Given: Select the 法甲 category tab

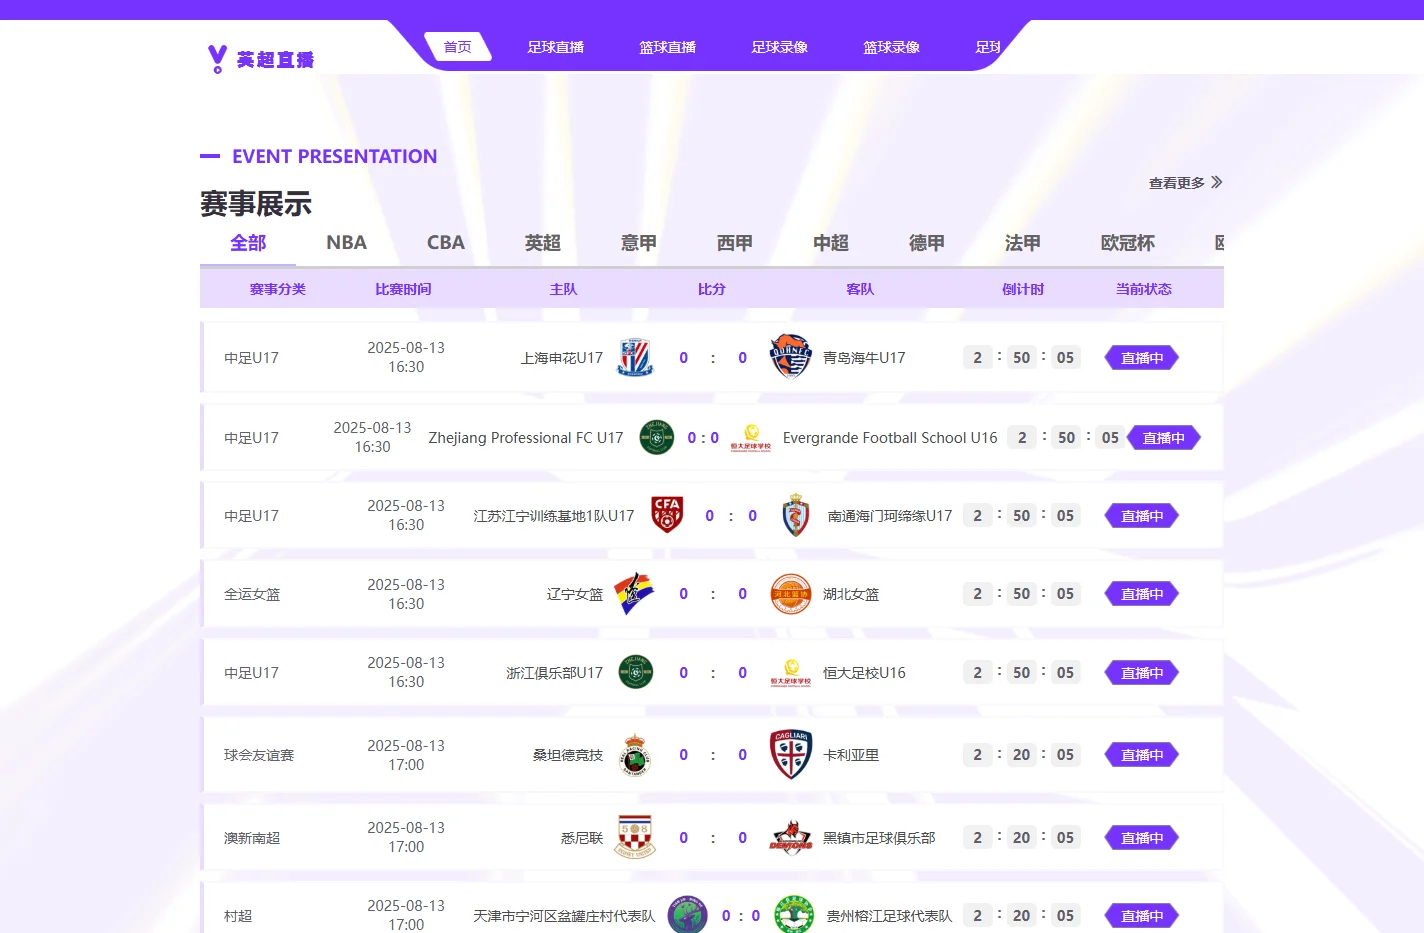Looking at the screenshot, I should click(1023, 243).
